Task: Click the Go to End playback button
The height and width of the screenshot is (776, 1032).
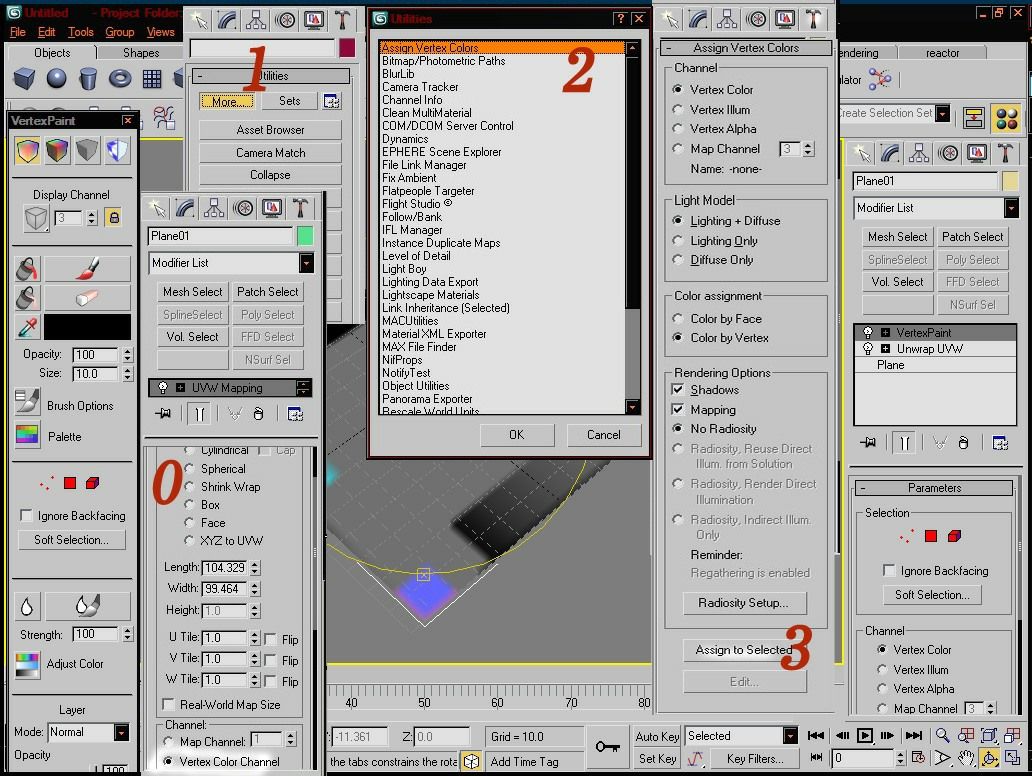Action: [913, 735]
